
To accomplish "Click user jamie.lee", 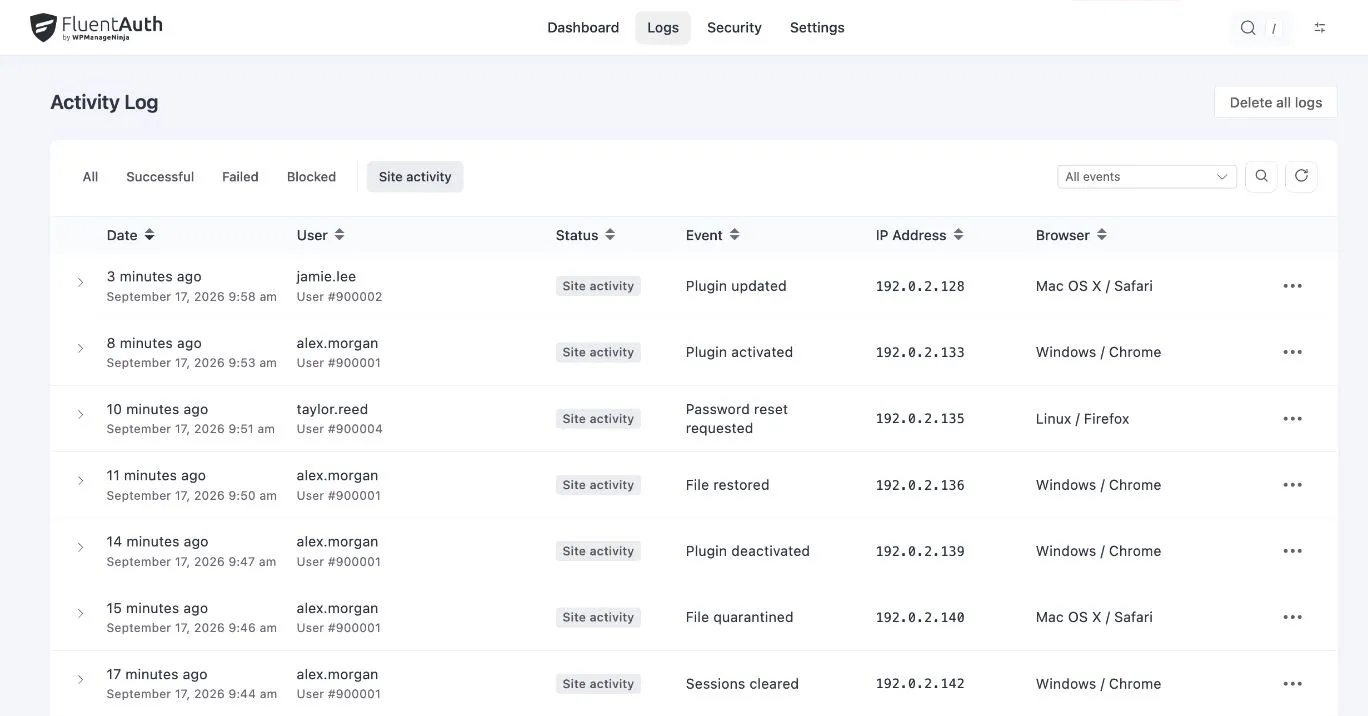I will pyautogui.click(x=326, y=277).
